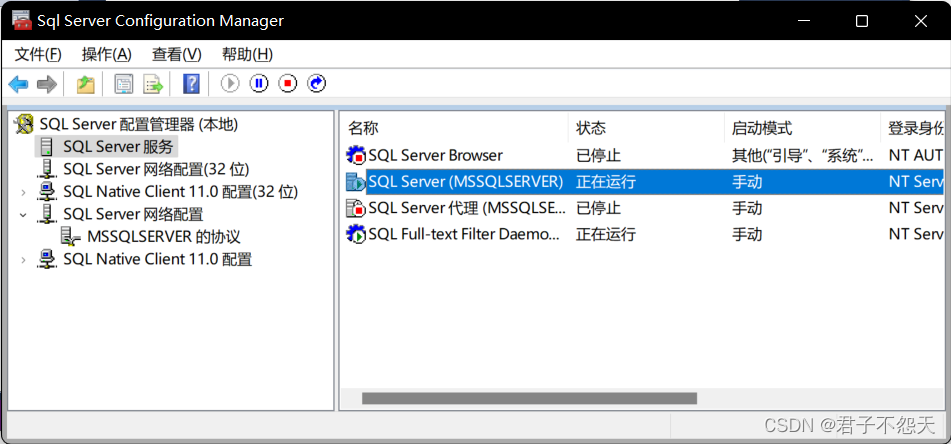This screenshot has height=444, width=951.
Task: Pause the selected service with the pause icon
Action: pos(259,83)
